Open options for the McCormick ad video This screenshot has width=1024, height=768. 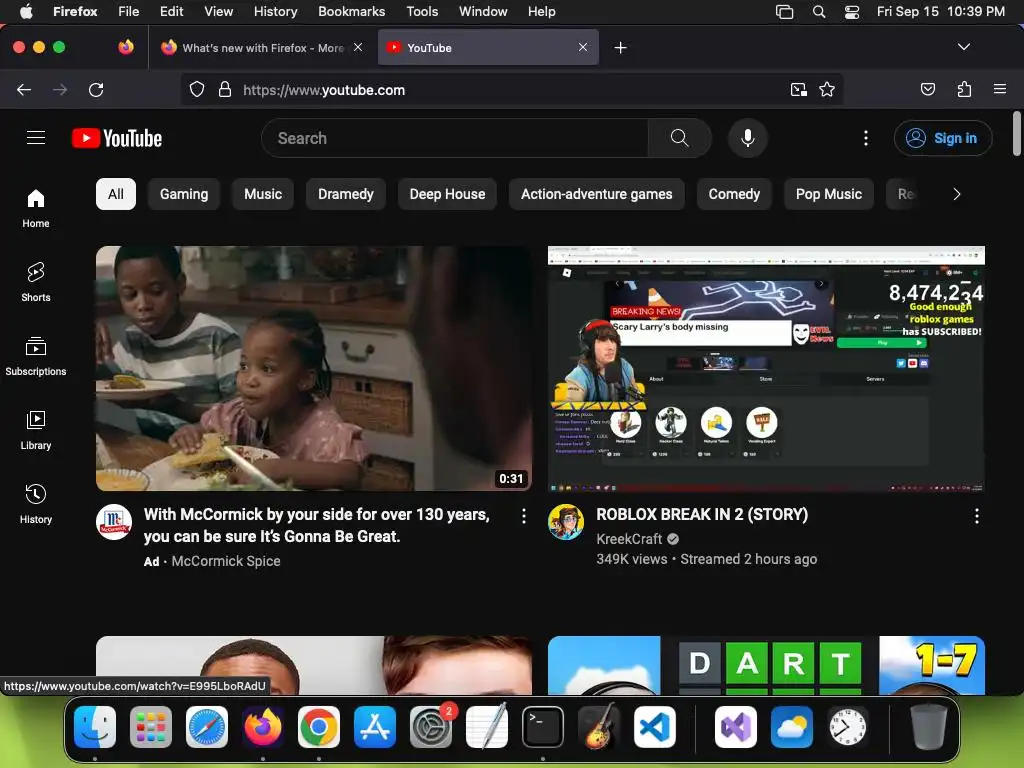pos(524,517)
